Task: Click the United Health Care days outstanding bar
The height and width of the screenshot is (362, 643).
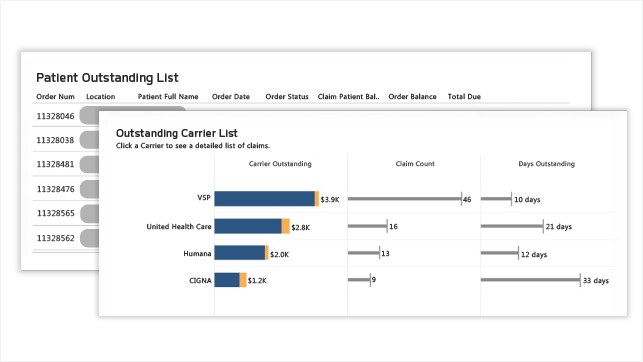Action: point(512,226)
